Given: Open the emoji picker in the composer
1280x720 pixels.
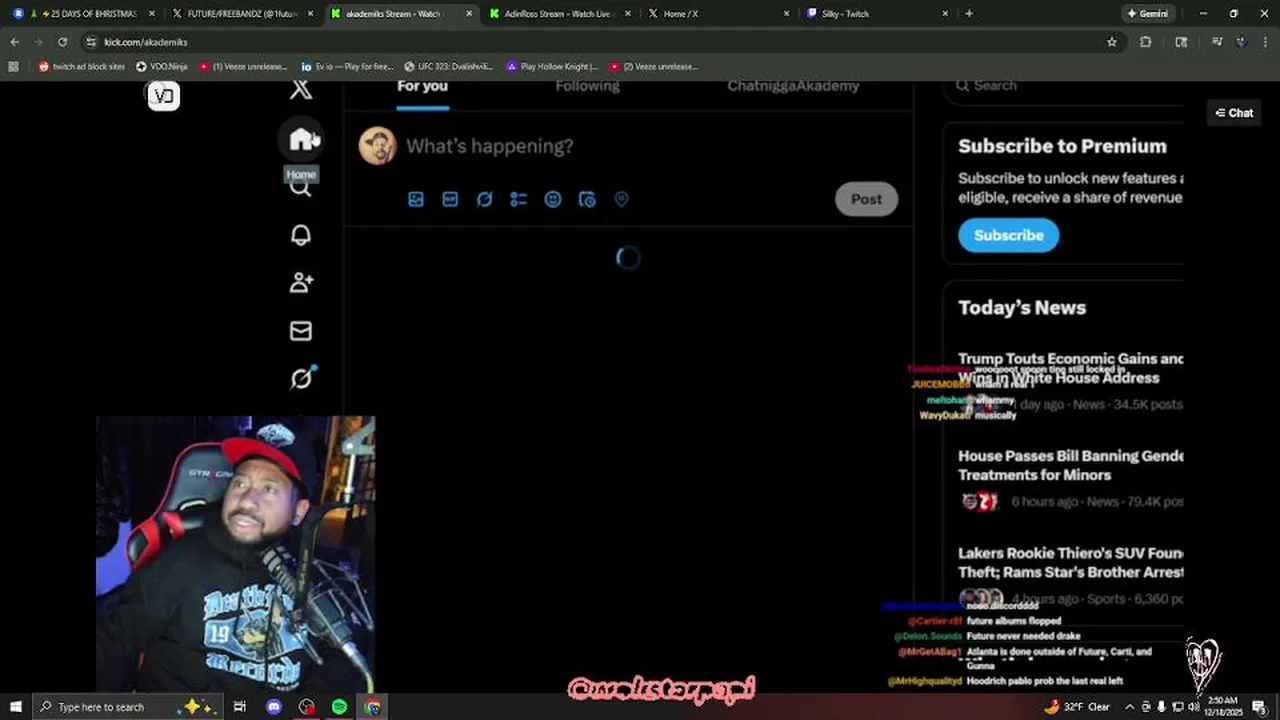Looking at the screenshot, I should pos(552,199).
